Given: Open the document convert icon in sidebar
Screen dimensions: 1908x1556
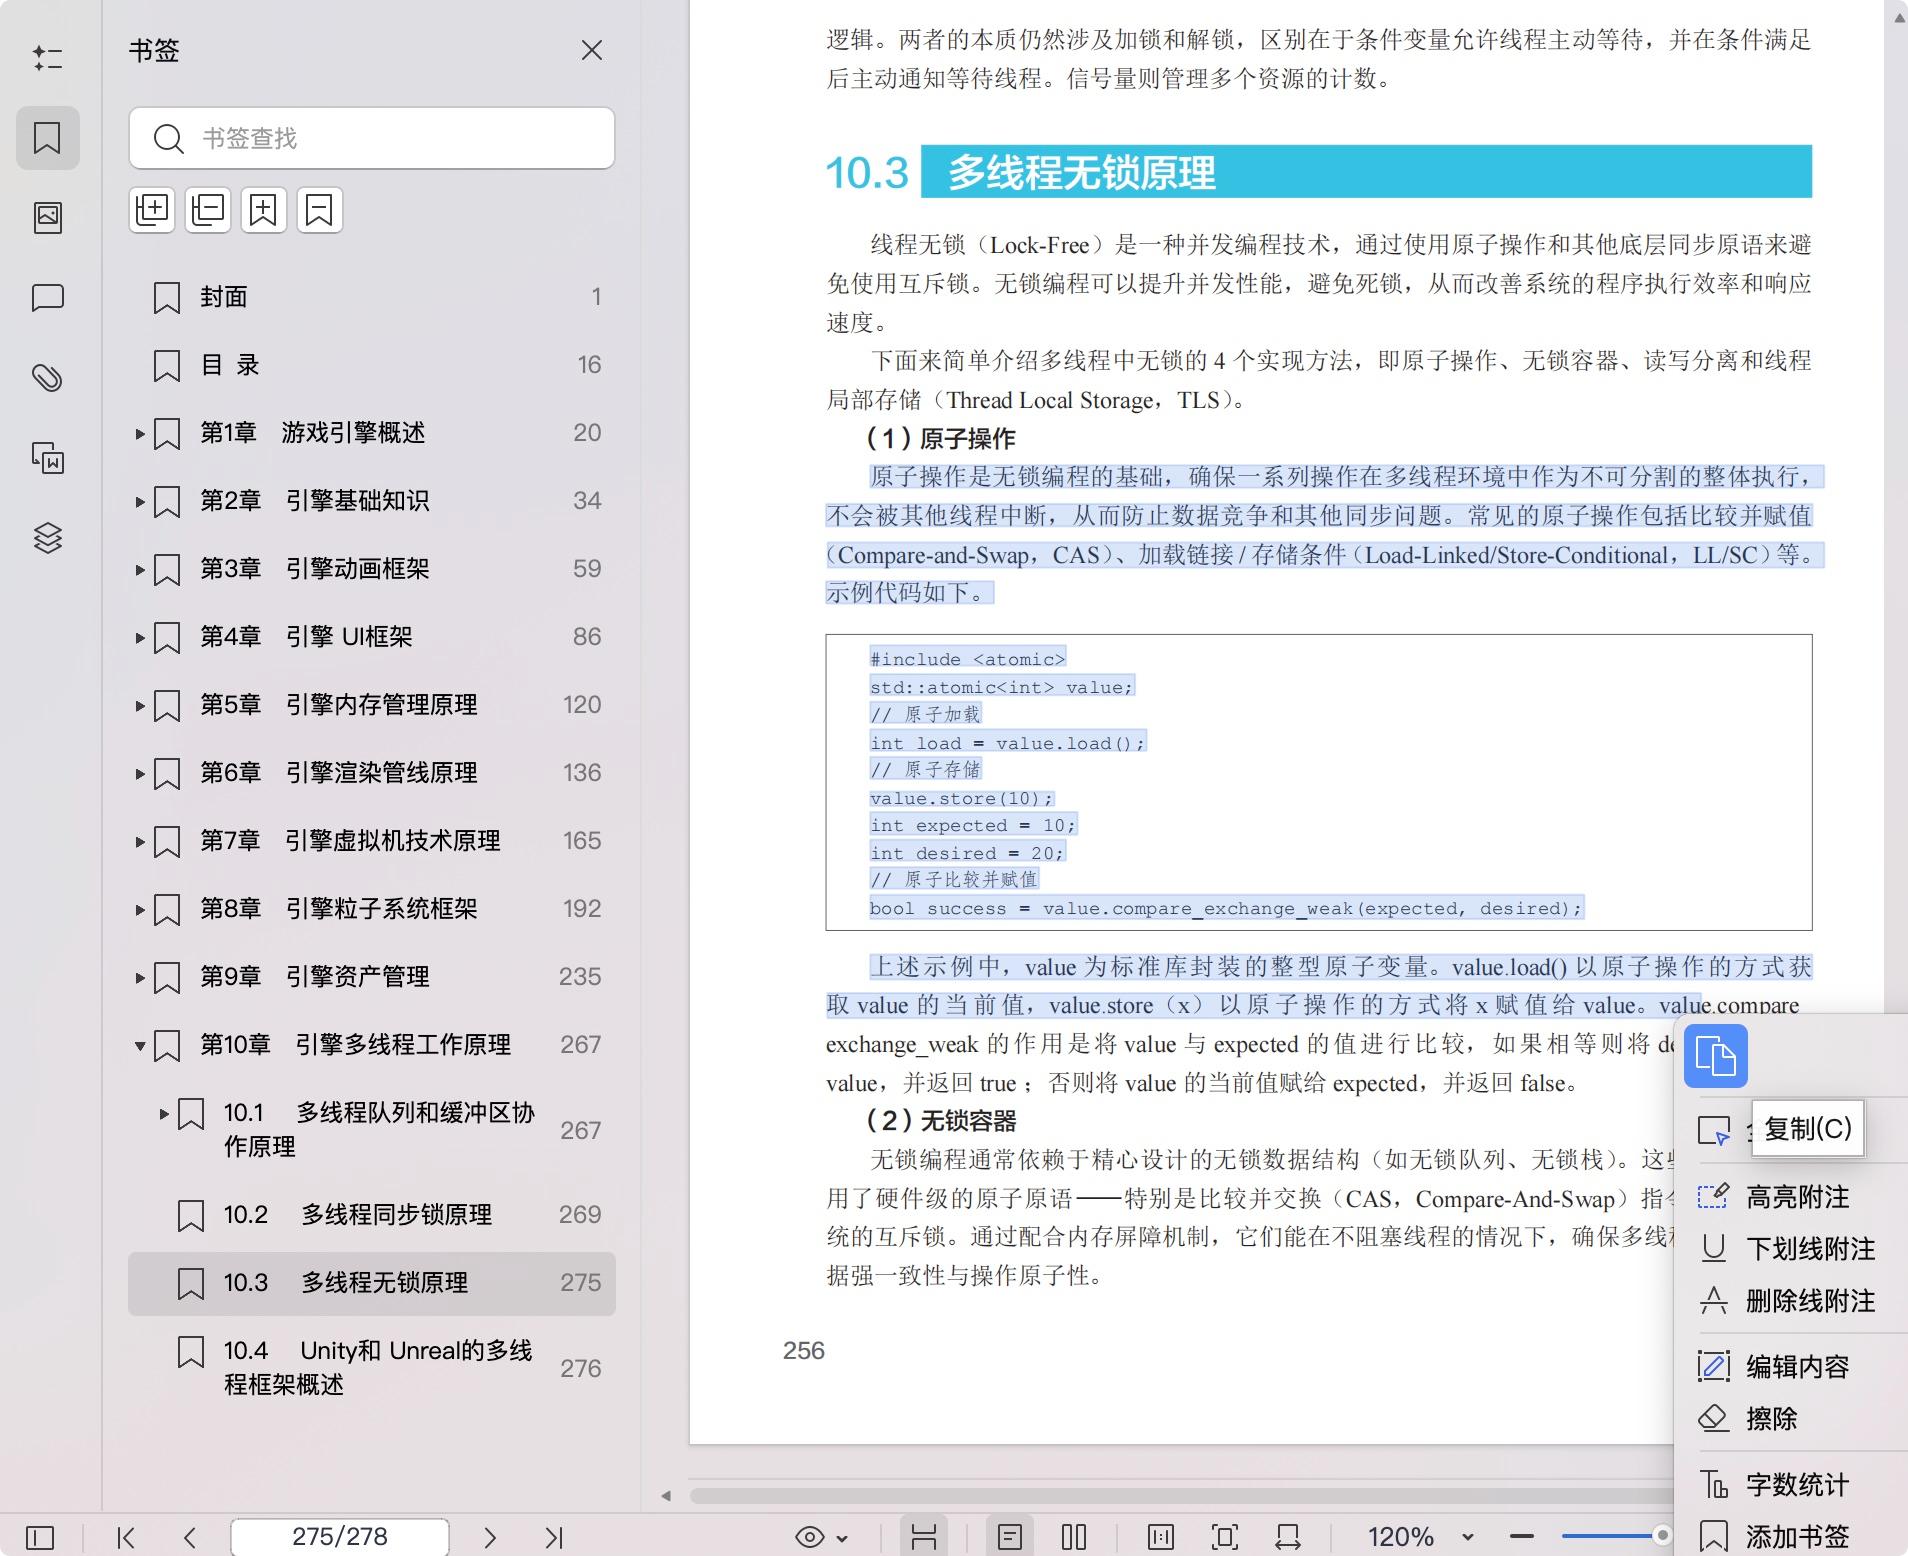Looking at the screenshot, I should pos(47,458).
